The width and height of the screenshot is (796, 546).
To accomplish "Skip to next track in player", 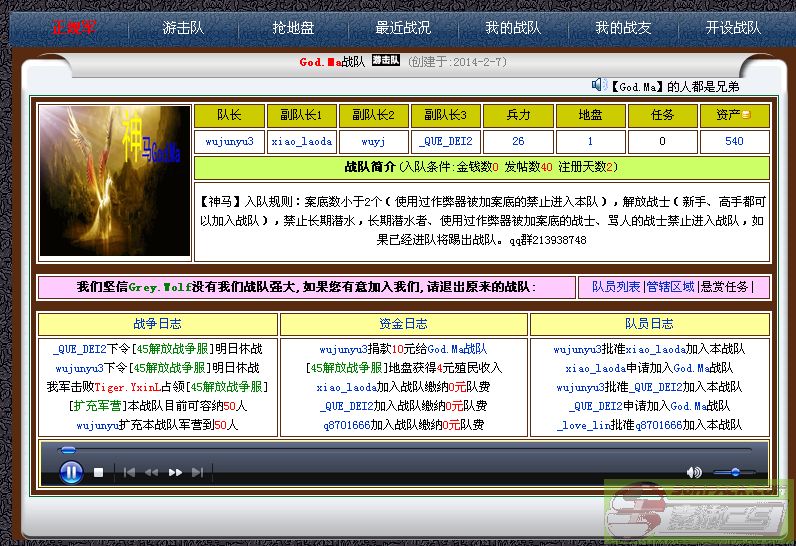I will coord(198,472).
